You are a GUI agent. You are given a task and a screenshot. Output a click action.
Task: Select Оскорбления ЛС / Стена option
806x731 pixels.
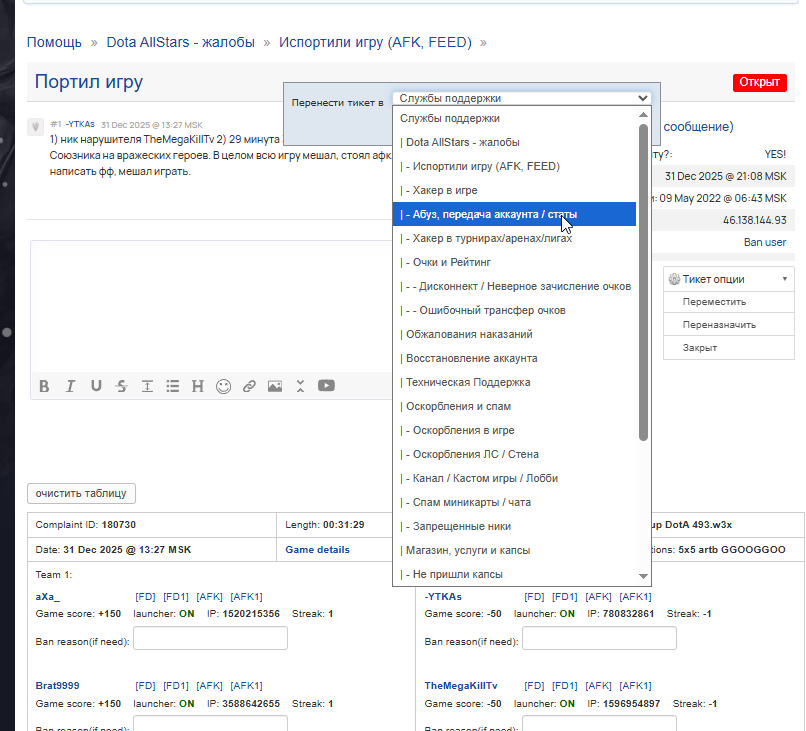[514, 454]
